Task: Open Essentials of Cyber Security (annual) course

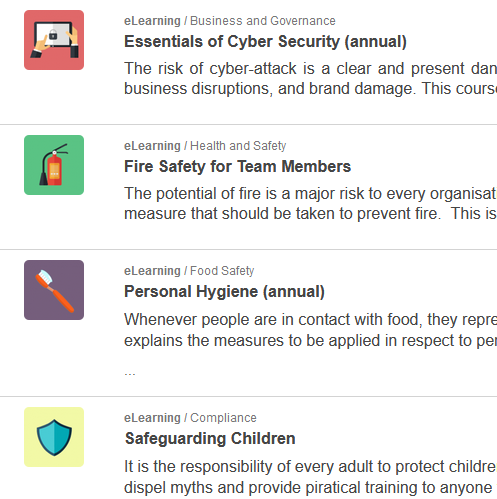Action: click(x=265, y=42)
